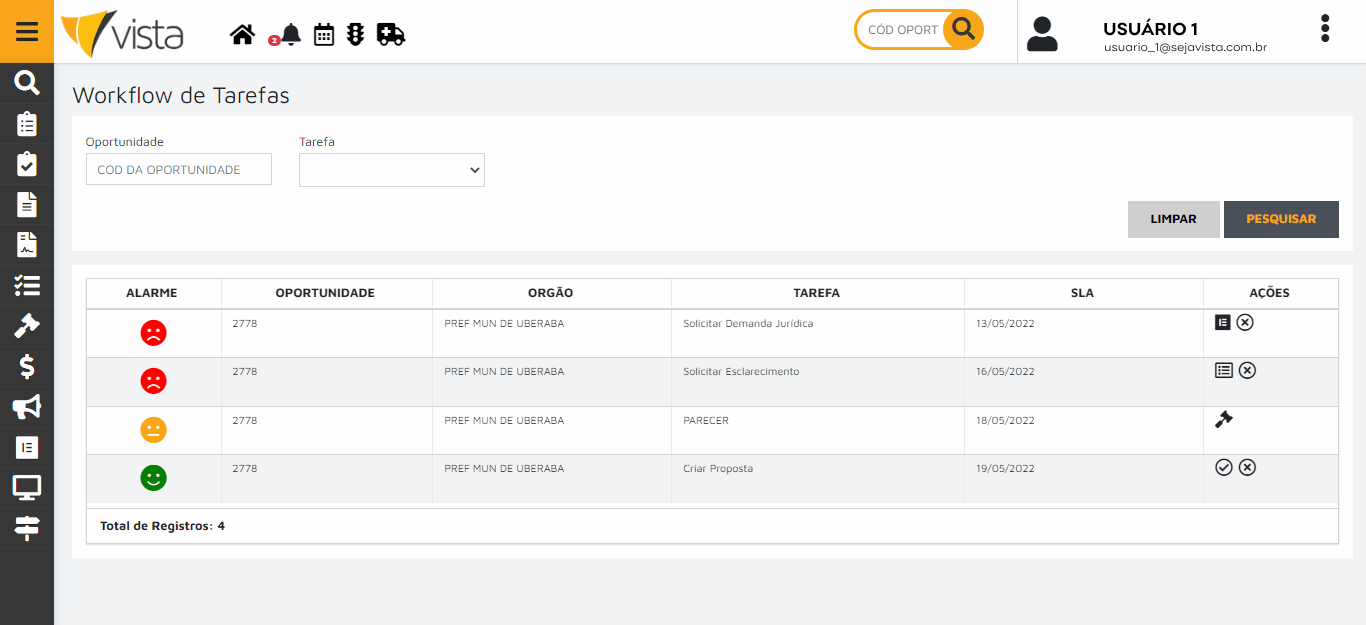1366x625 pixels.
Task: Click the ALARME column header
Action: click(152, 293)
